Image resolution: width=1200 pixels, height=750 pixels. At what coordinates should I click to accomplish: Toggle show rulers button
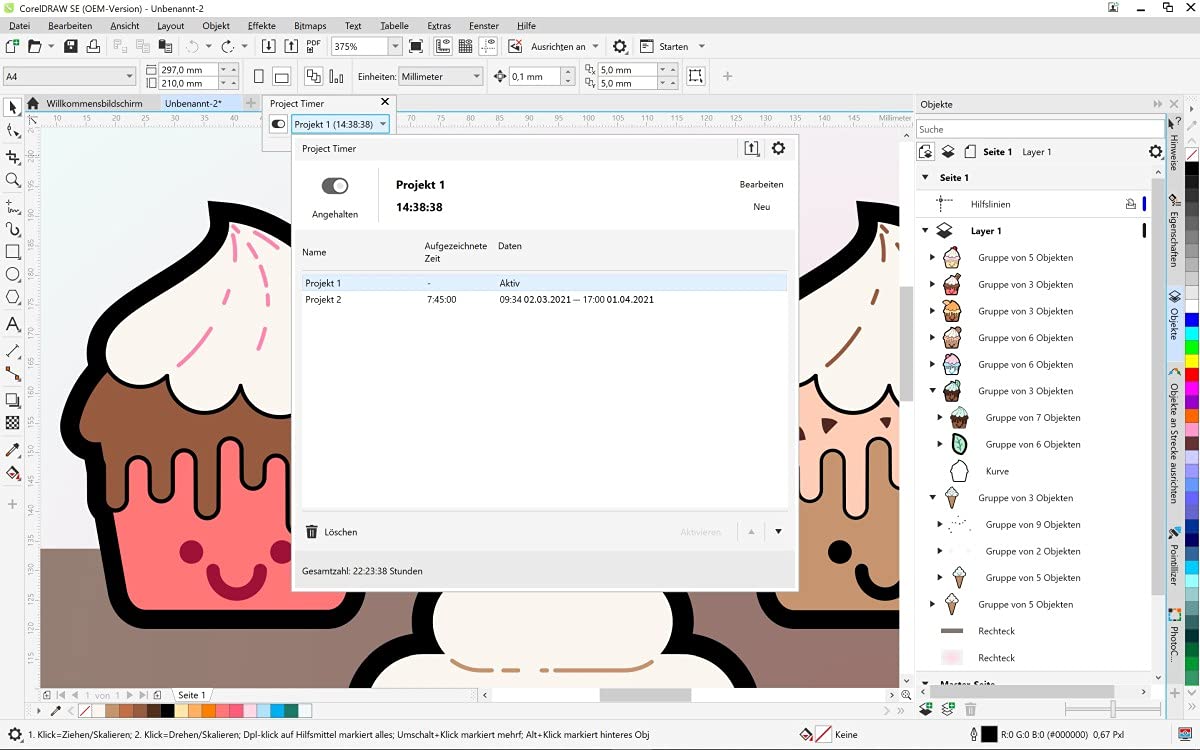442,46
